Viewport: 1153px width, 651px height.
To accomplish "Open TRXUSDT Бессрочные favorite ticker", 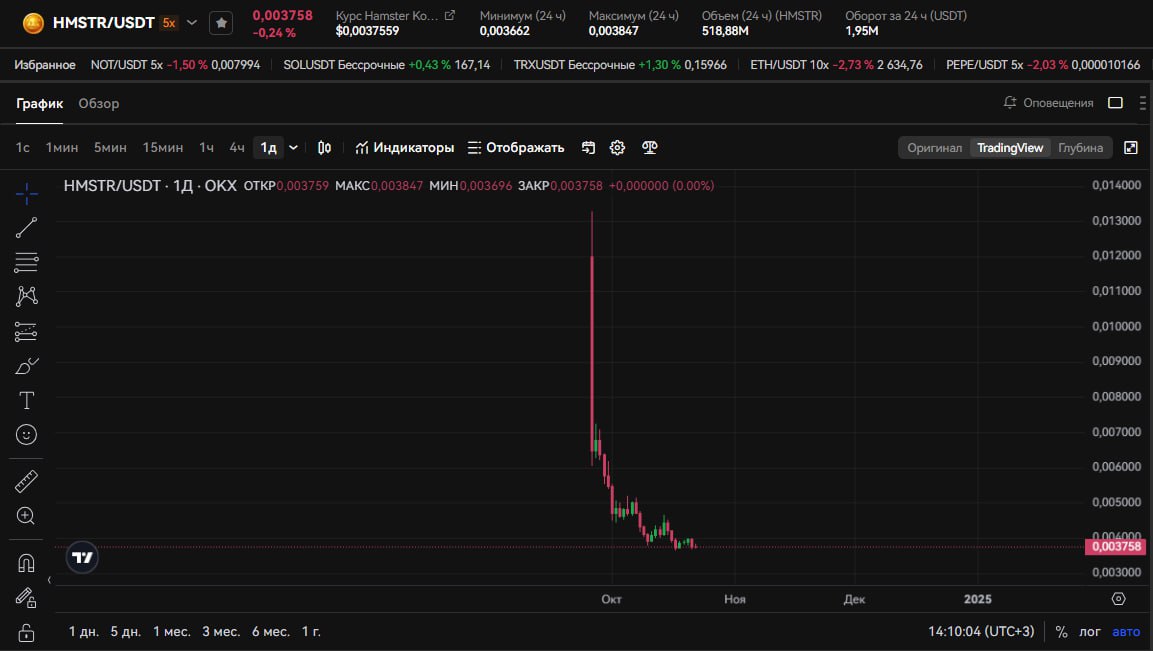I will pyautogui.click(x=620, y=65).
